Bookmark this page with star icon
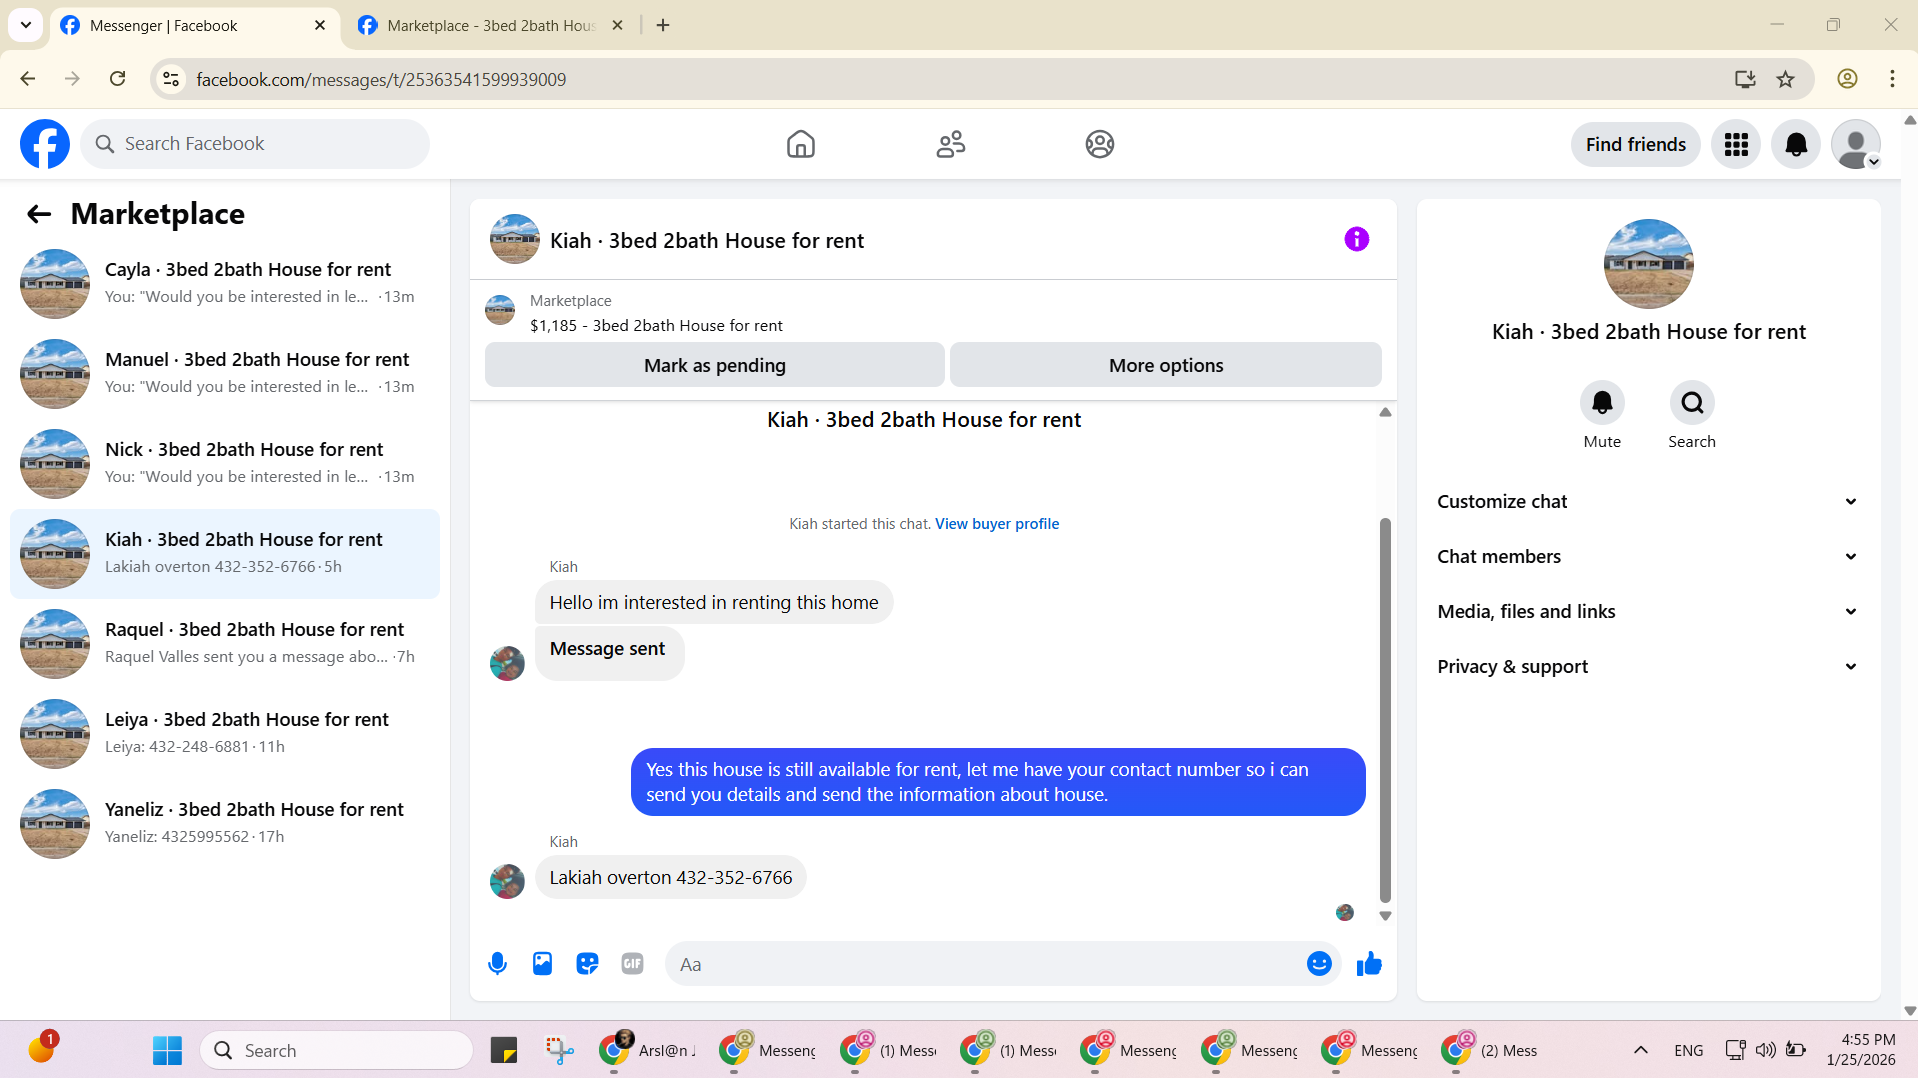 (x=1785, y=79)
